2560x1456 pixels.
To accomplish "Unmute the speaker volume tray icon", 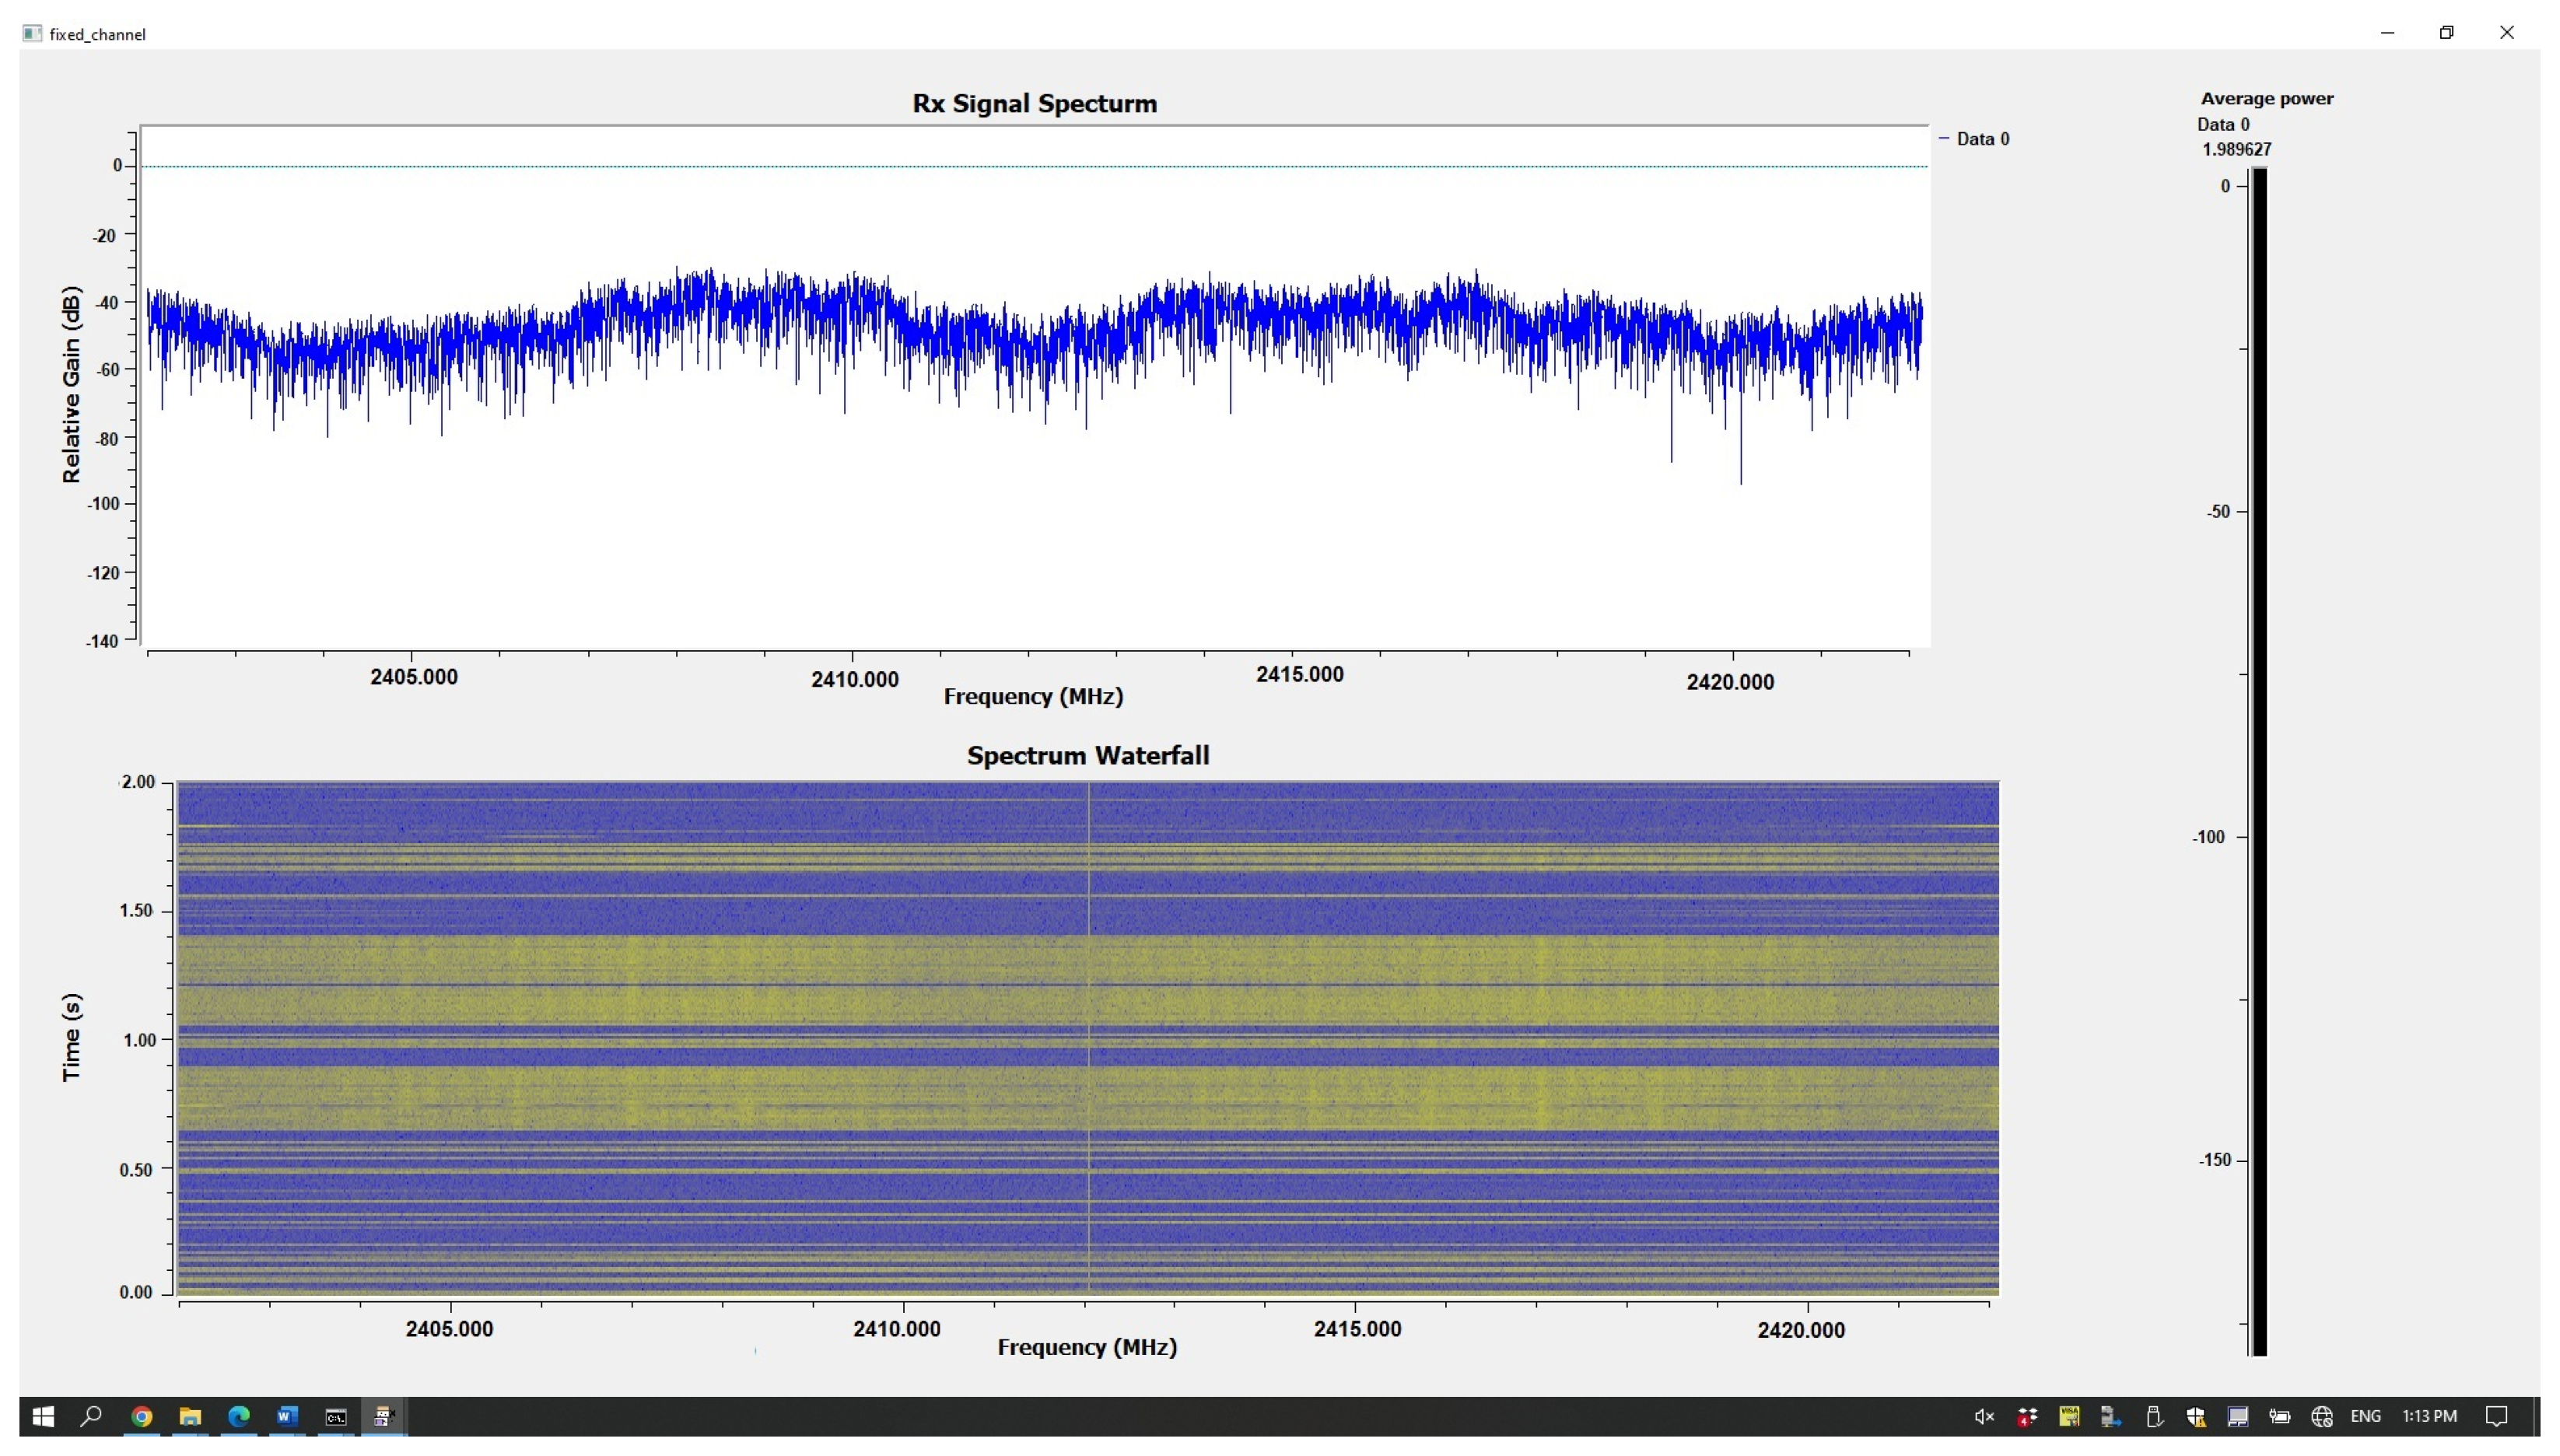I will (1984, 1416).
